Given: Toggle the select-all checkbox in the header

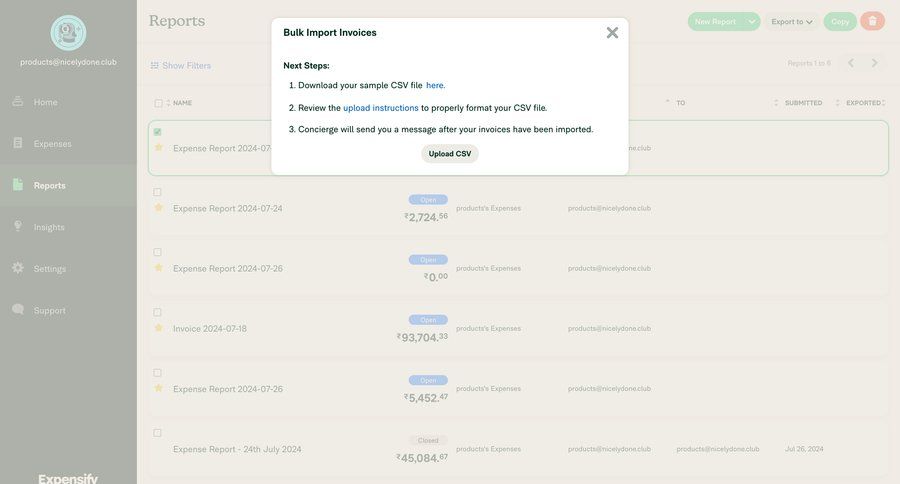Looking at the screenshot, I should (158, 103).
